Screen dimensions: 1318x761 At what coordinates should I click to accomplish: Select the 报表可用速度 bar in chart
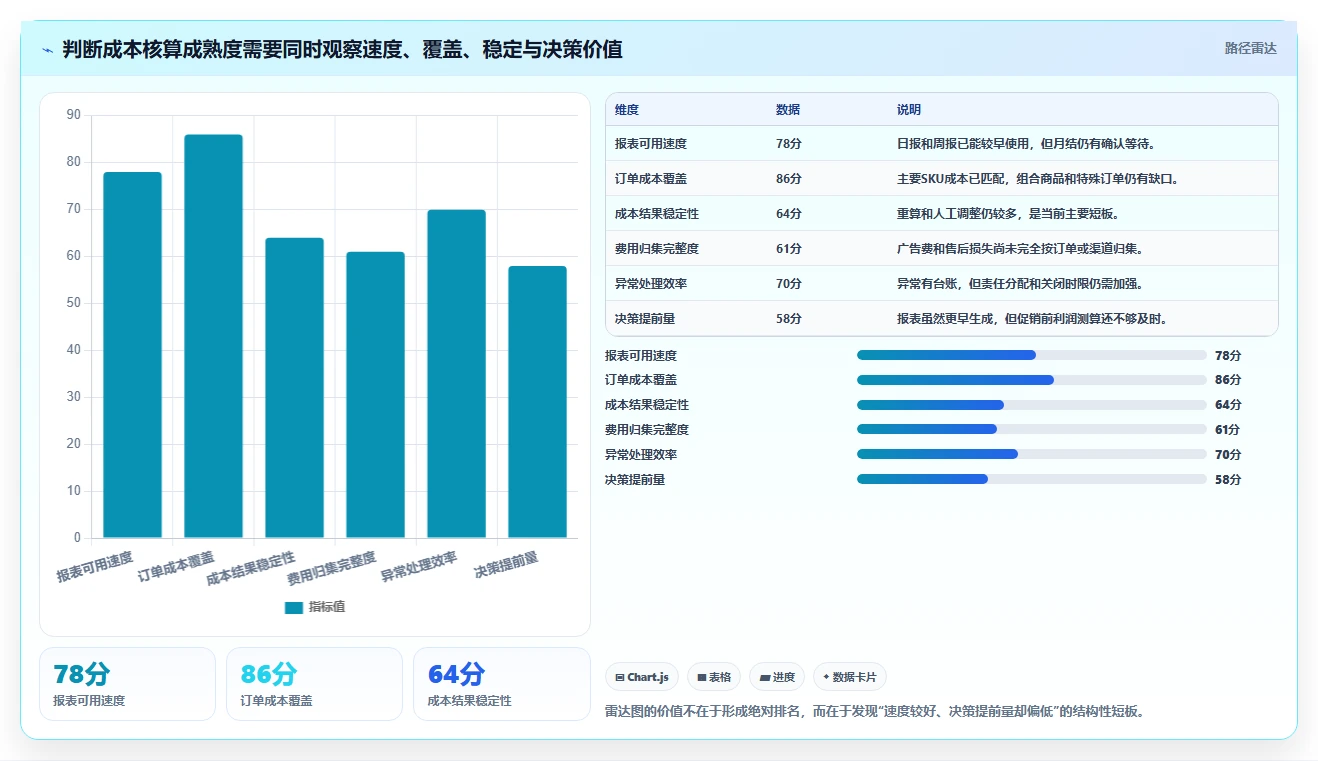click(x=132, y=355)
